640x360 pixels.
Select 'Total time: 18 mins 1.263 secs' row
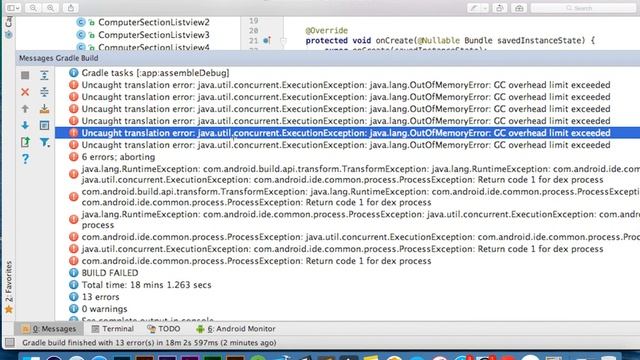point(146,284)
